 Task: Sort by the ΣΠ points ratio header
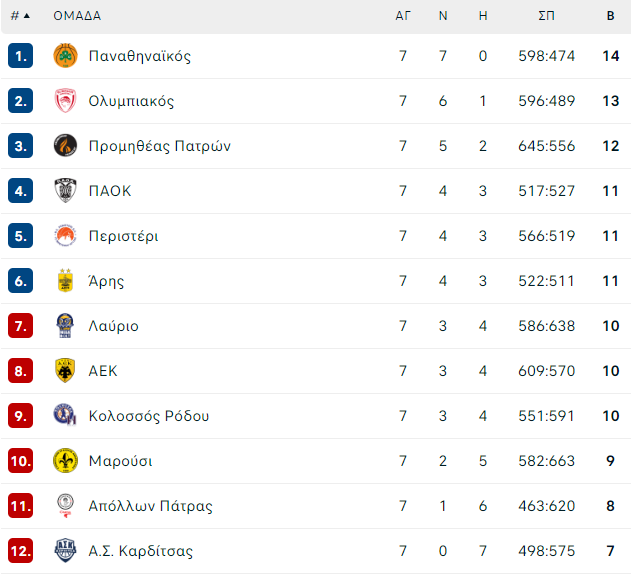[x=546, y=16]
